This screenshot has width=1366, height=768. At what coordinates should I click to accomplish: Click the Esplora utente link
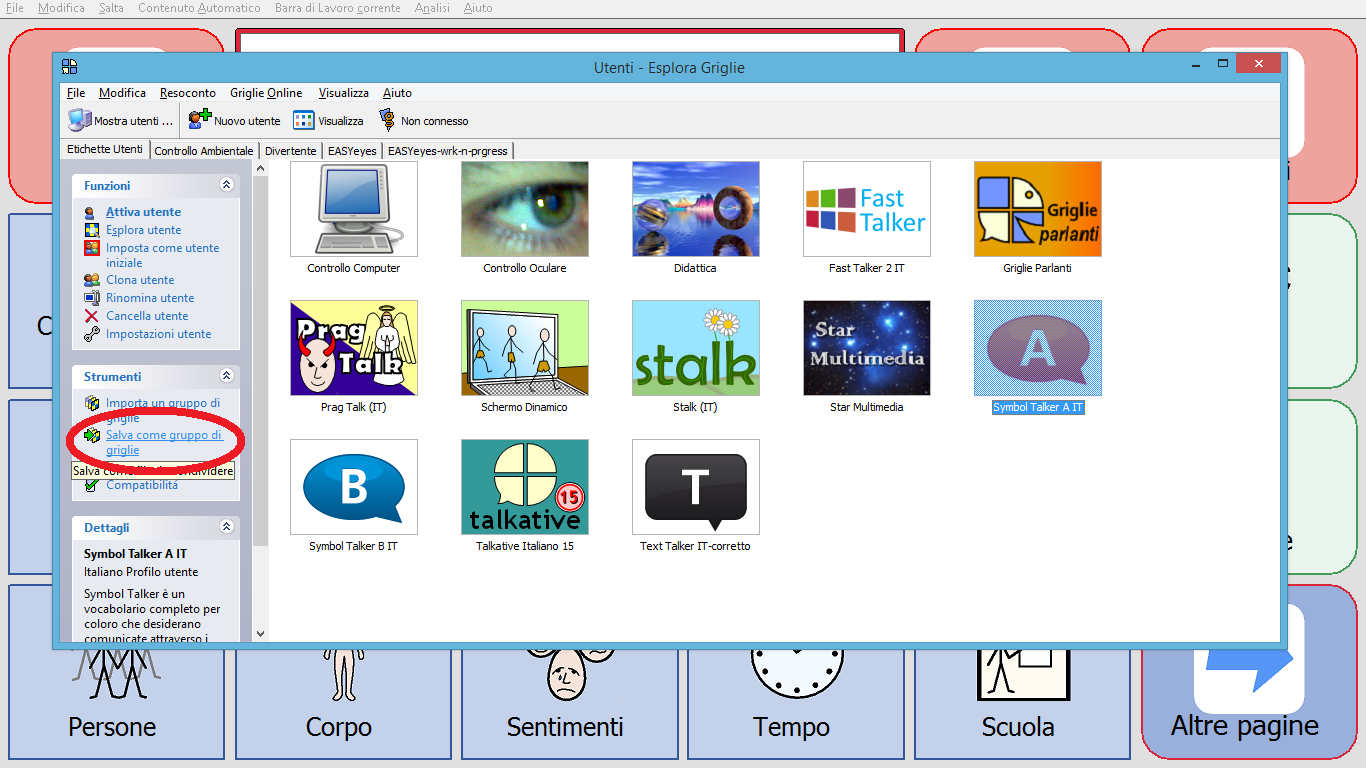click(144, 230)
